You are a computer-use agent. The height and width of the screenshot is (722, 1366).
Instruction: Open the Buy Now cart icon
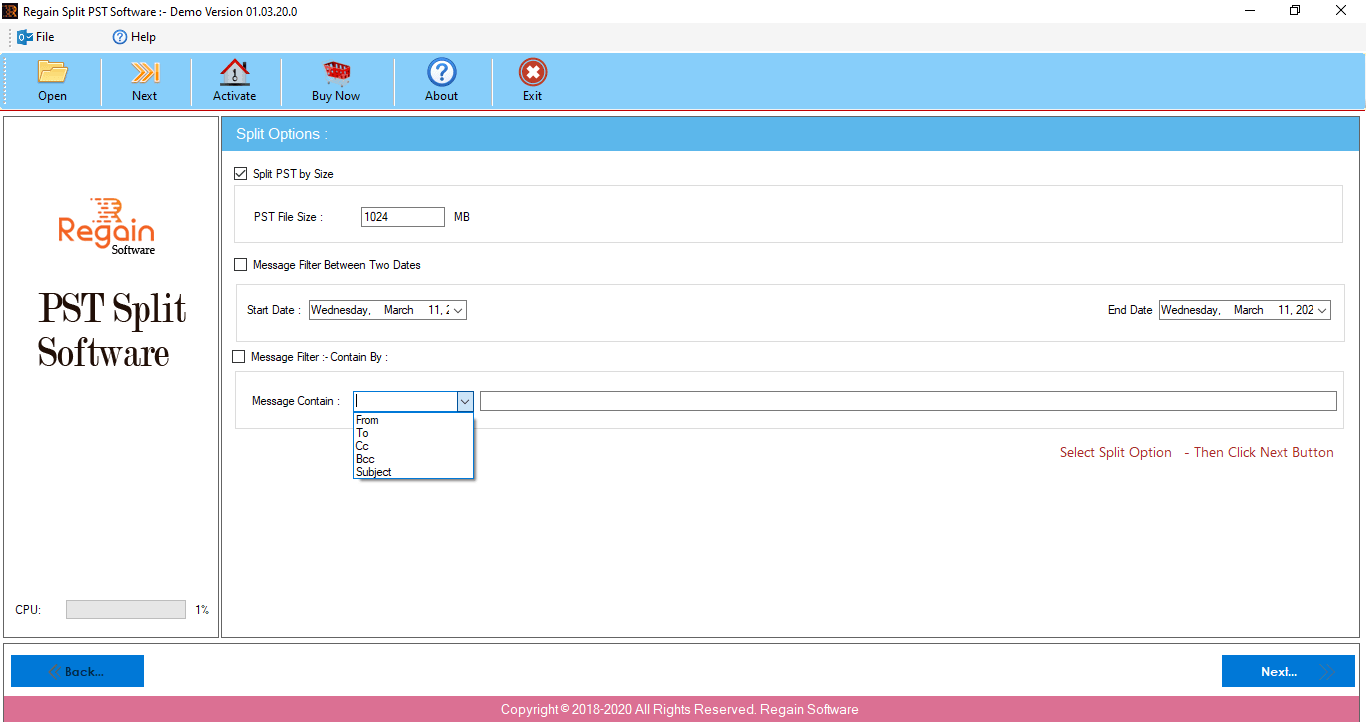tap(336, 72)
